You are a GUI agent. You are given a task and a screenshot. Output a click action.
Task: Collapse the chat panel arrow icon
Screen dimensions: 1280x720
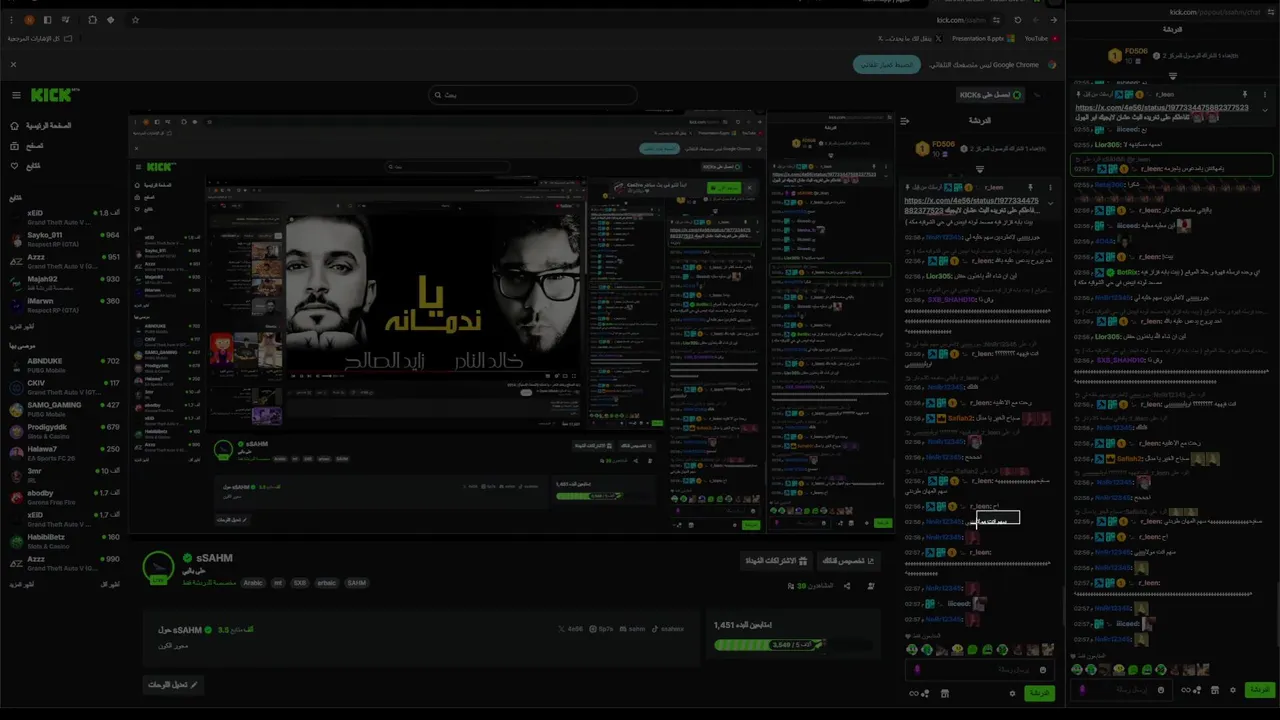(x=904, y=121)
